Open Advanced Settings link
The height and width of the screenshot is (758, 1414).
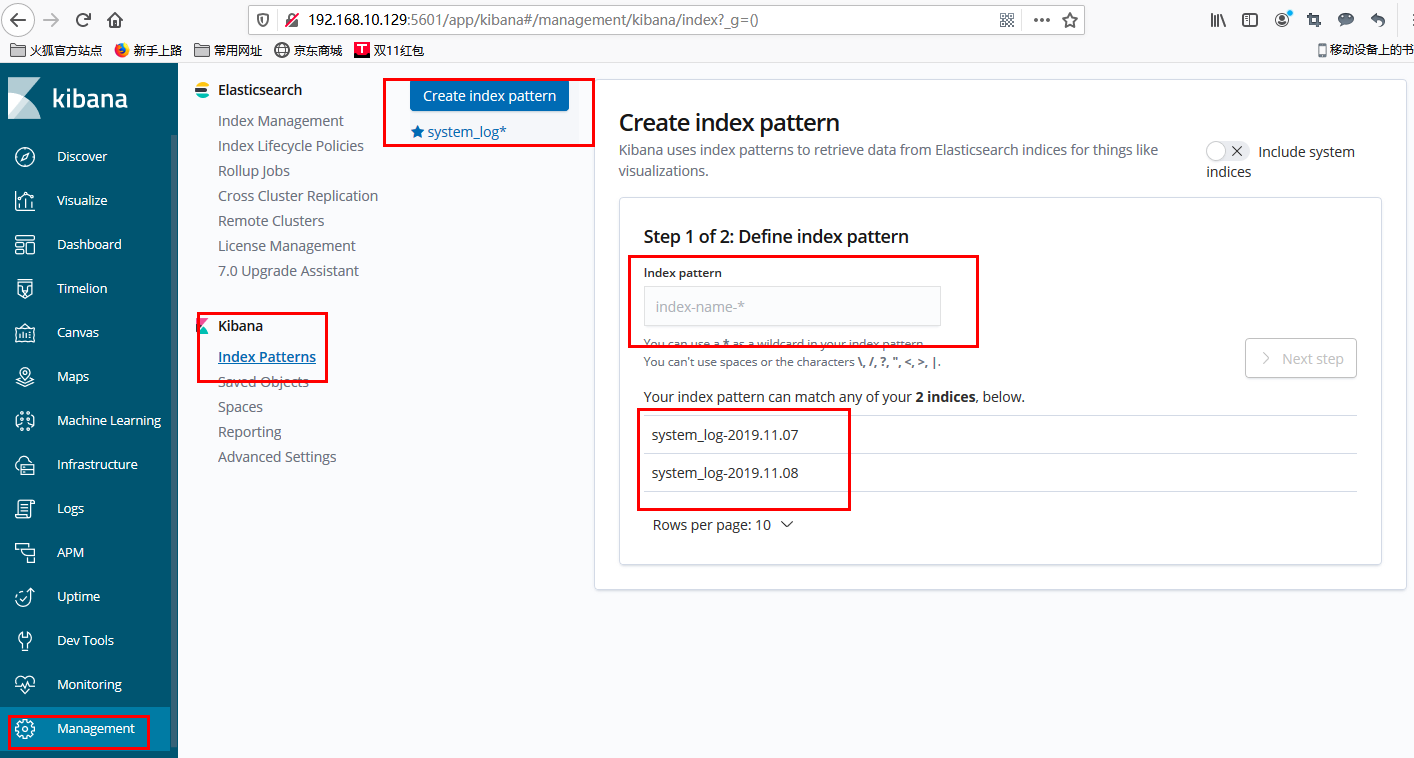277,457
